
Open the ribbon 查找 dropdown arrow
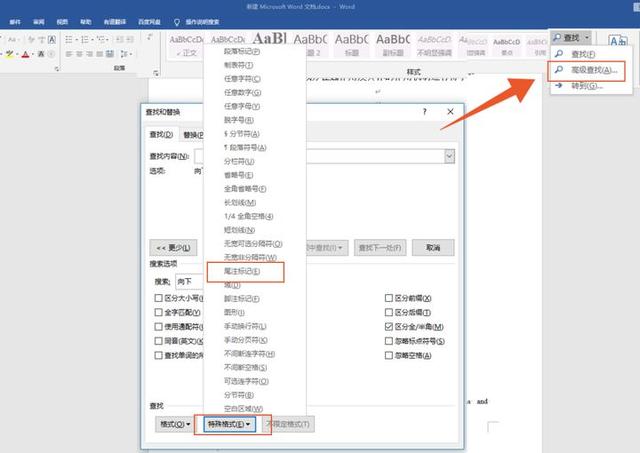pyautogui.click(x=587, y=38)
